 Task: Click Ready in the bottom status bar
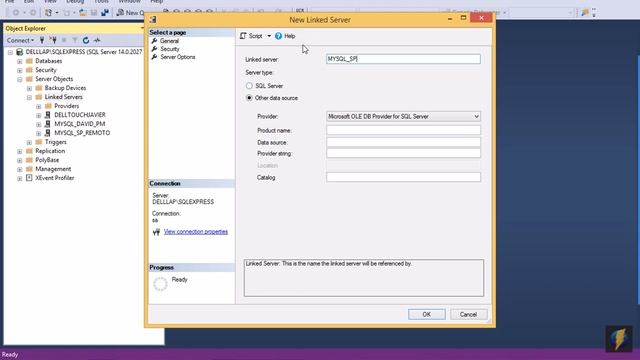[10, 354]
